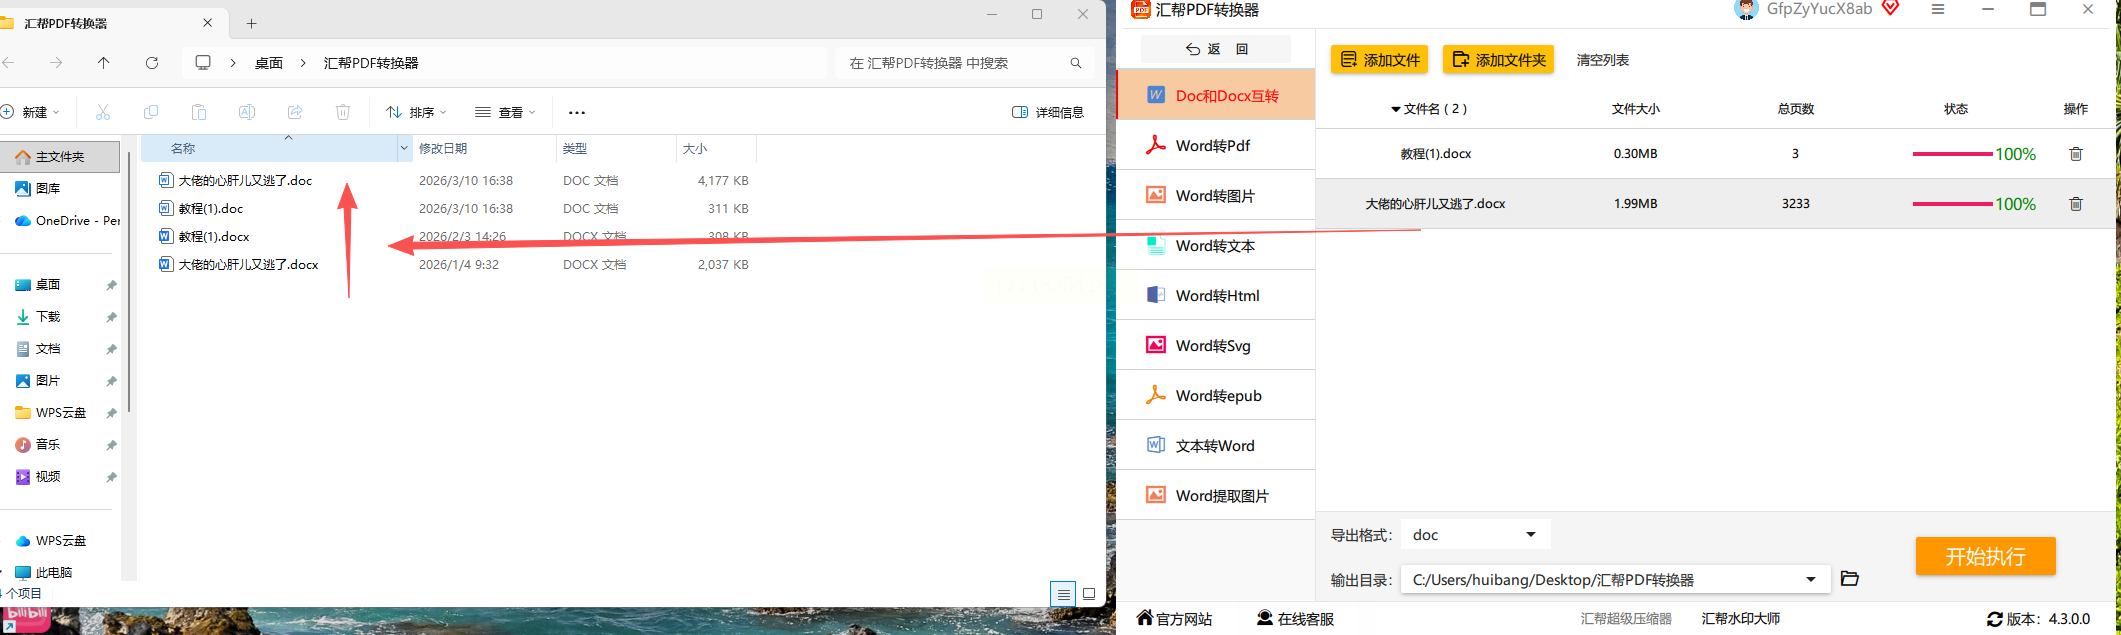
Task: Select the Word转Svg option
Action: click(1216, 345)
